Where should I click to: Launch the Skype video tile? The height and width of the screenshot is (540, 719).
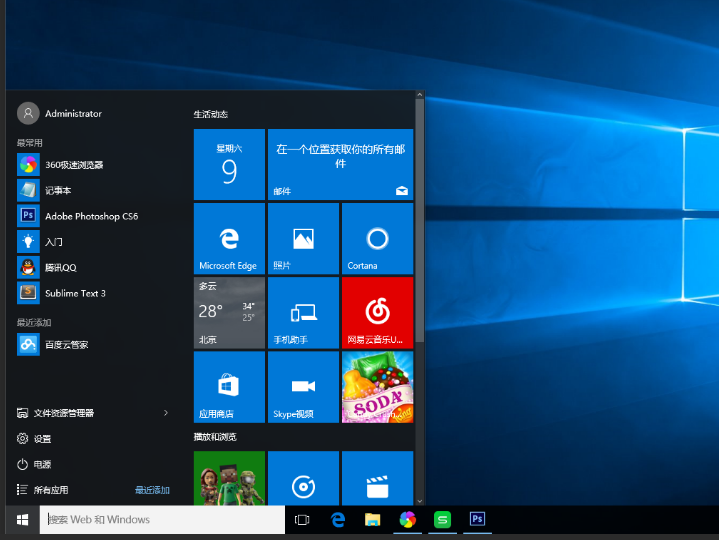point(303,387)
